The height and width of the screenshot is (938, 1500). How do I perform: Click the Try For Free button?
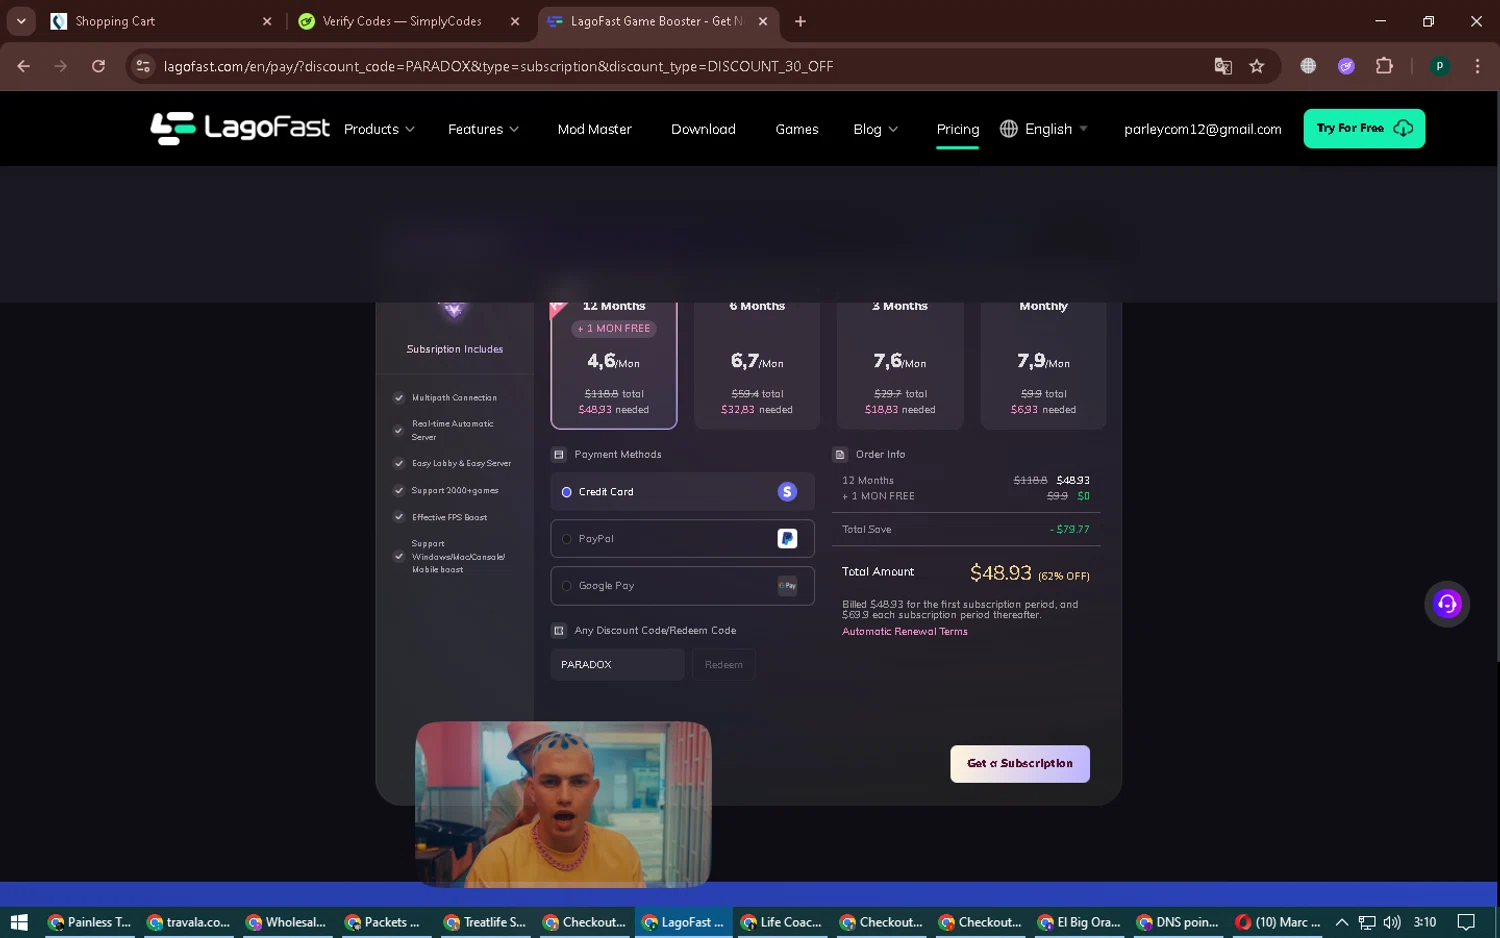[x=1364, y=128]
